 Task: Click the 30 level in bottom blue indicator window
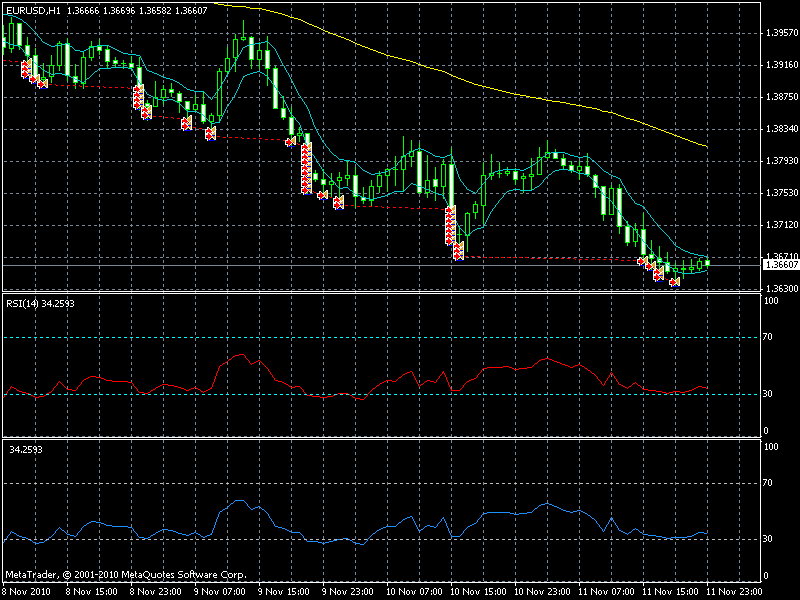pyautogui.click(x=768, y=539)
